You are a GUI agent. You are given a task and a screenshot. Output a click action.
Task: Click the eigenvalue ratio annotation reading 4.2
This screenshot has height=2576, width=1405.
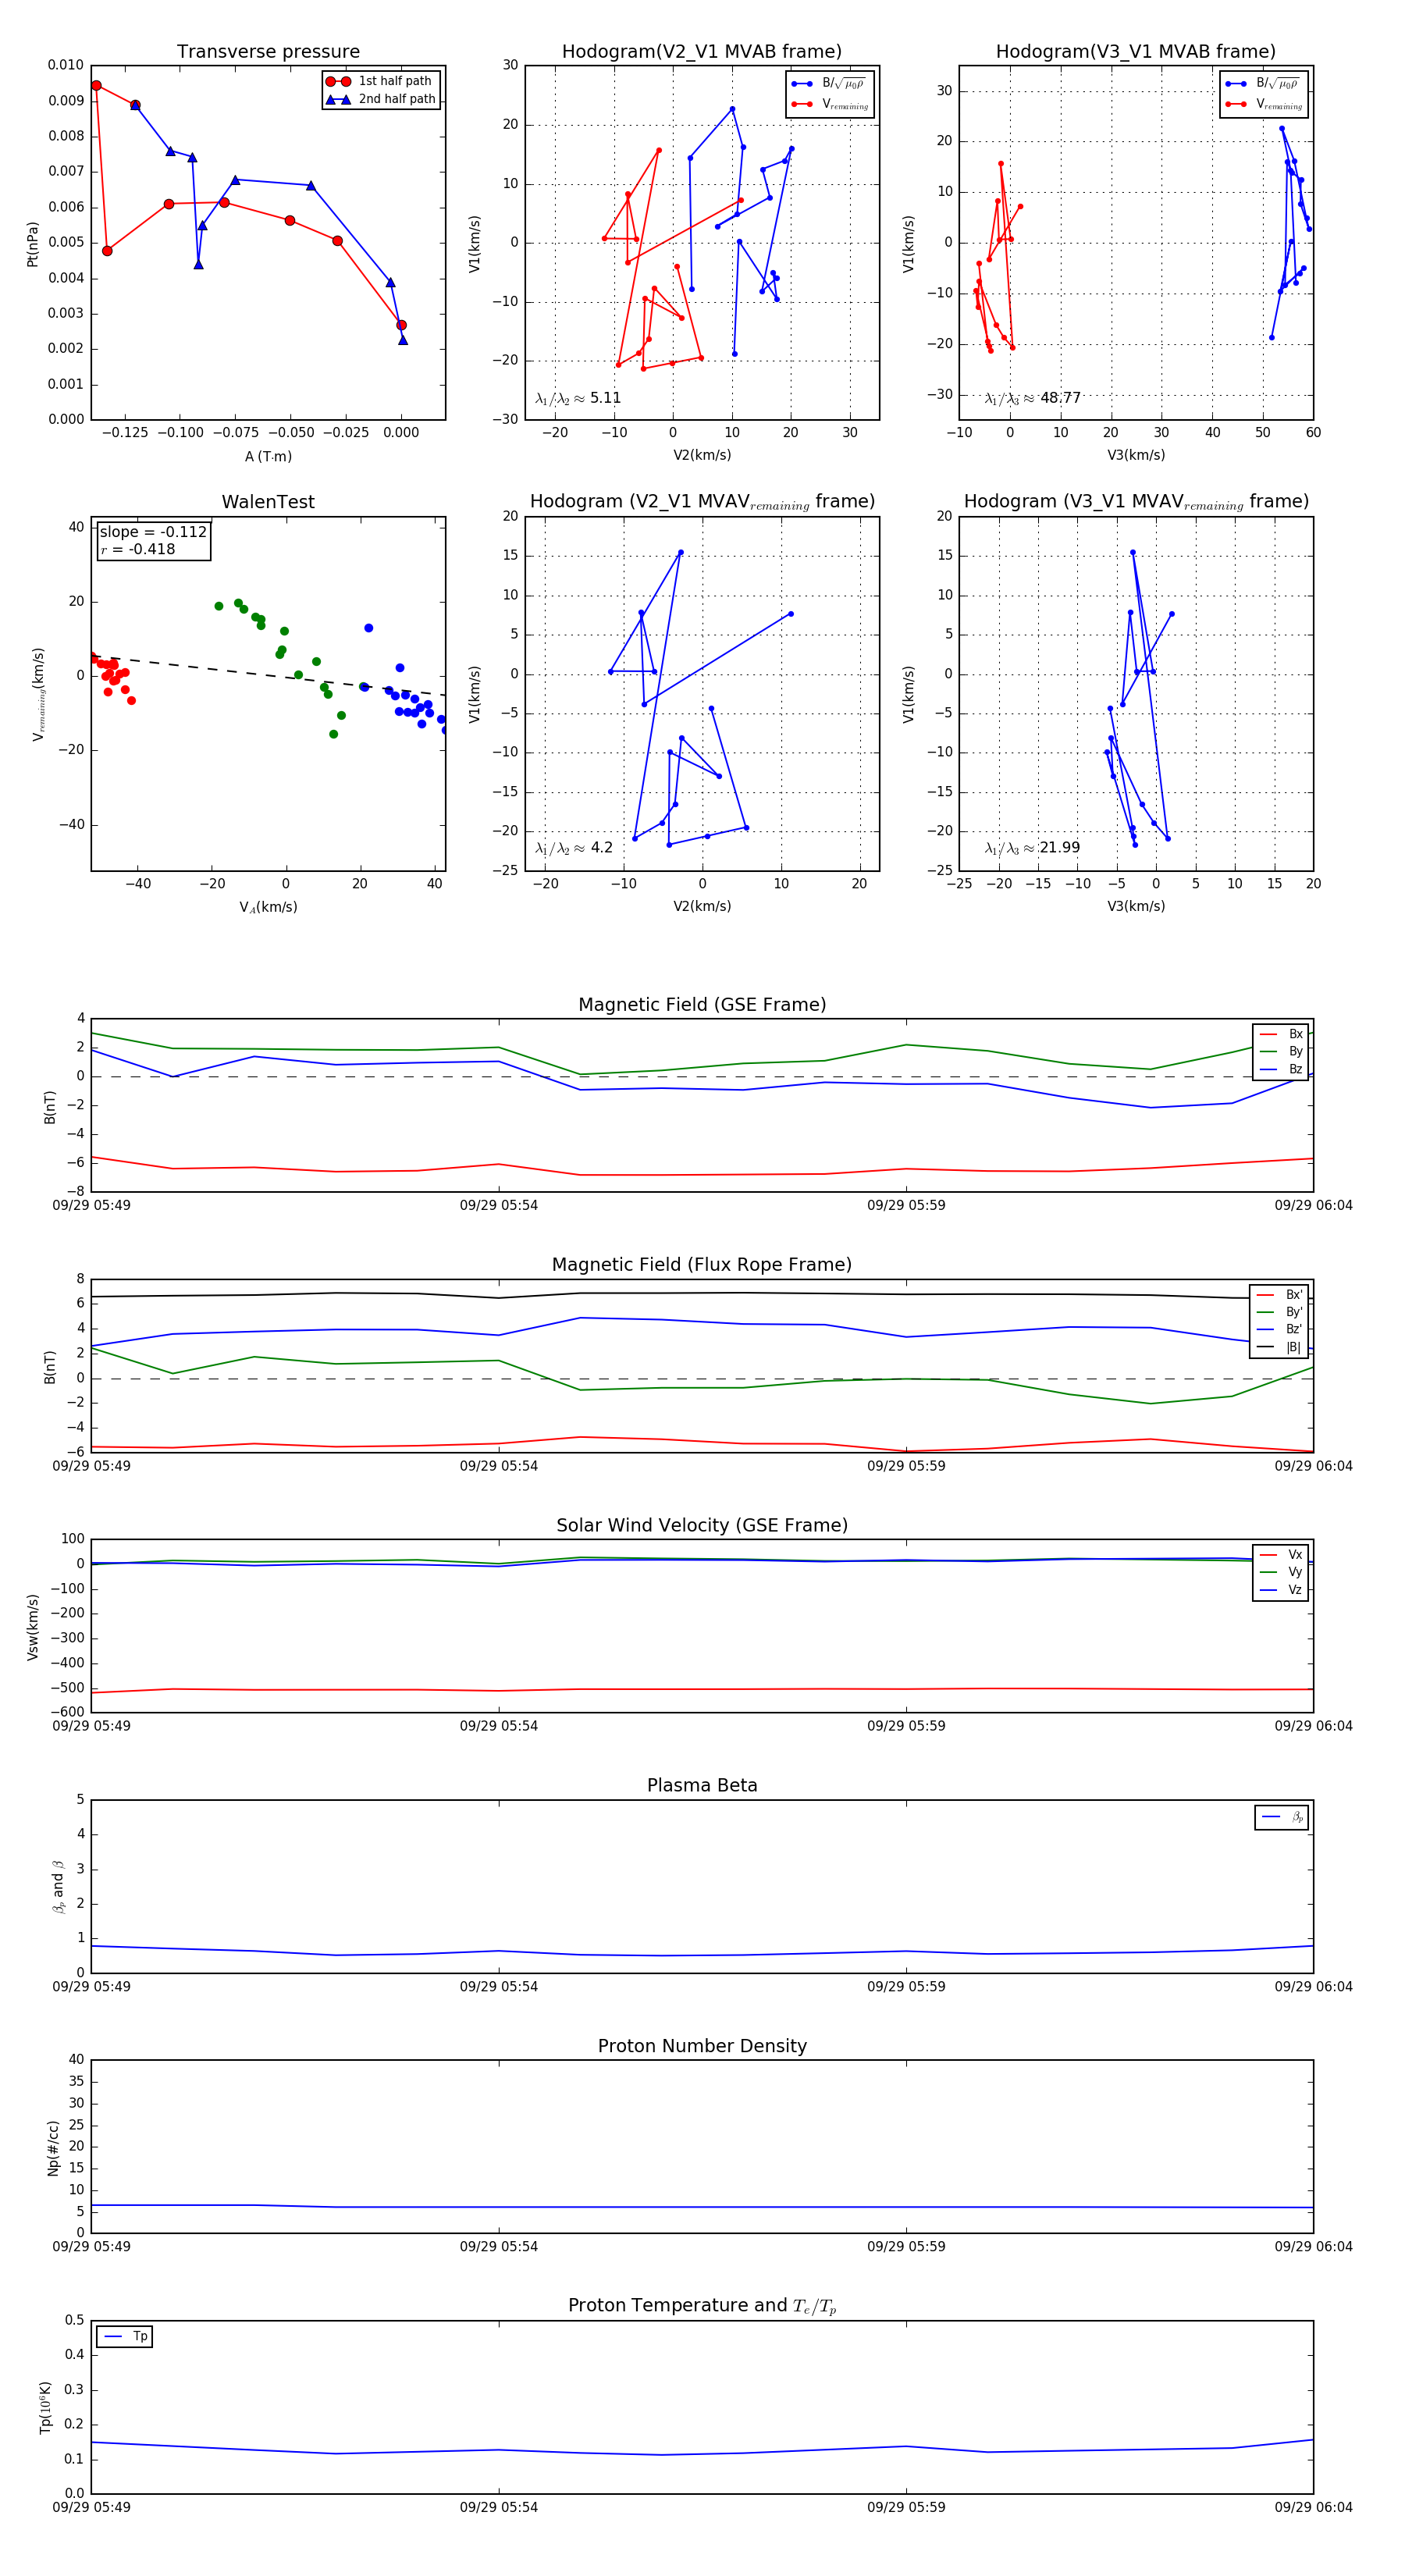(x=574, y=848)
